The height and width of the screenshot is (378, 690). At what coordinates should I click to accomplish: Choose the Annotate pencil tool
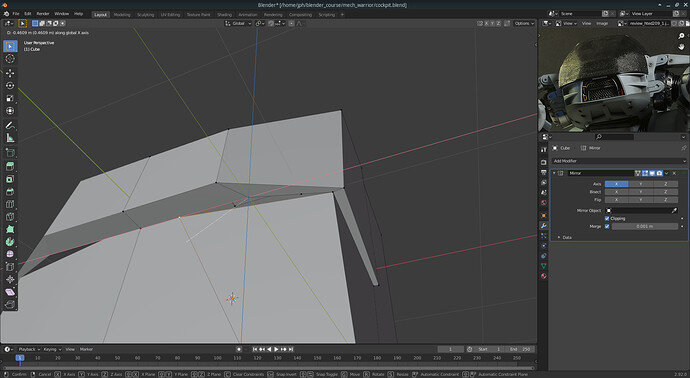point(10,125)
